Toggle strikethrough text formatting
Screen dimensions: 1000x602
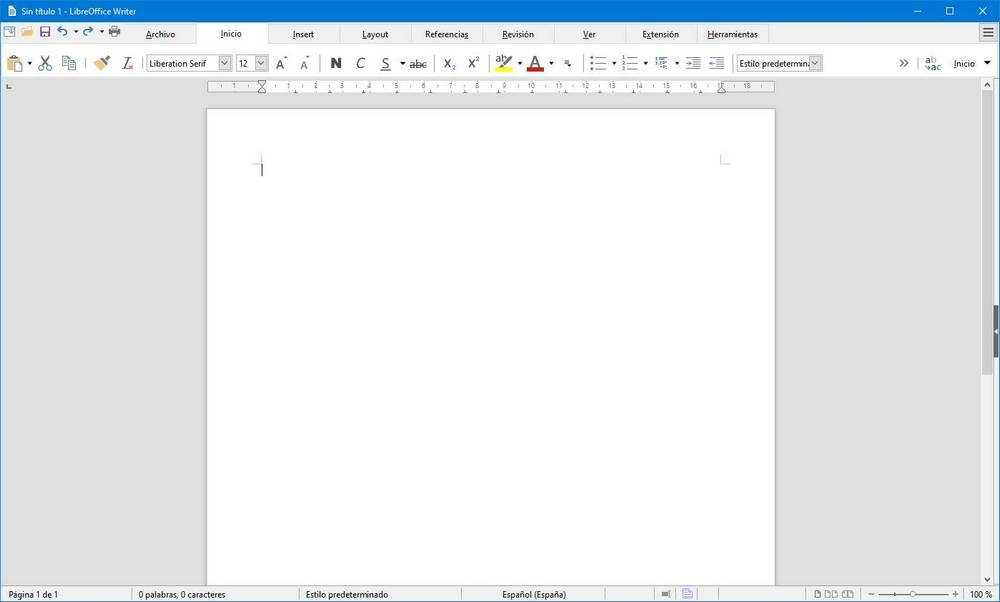418,63
